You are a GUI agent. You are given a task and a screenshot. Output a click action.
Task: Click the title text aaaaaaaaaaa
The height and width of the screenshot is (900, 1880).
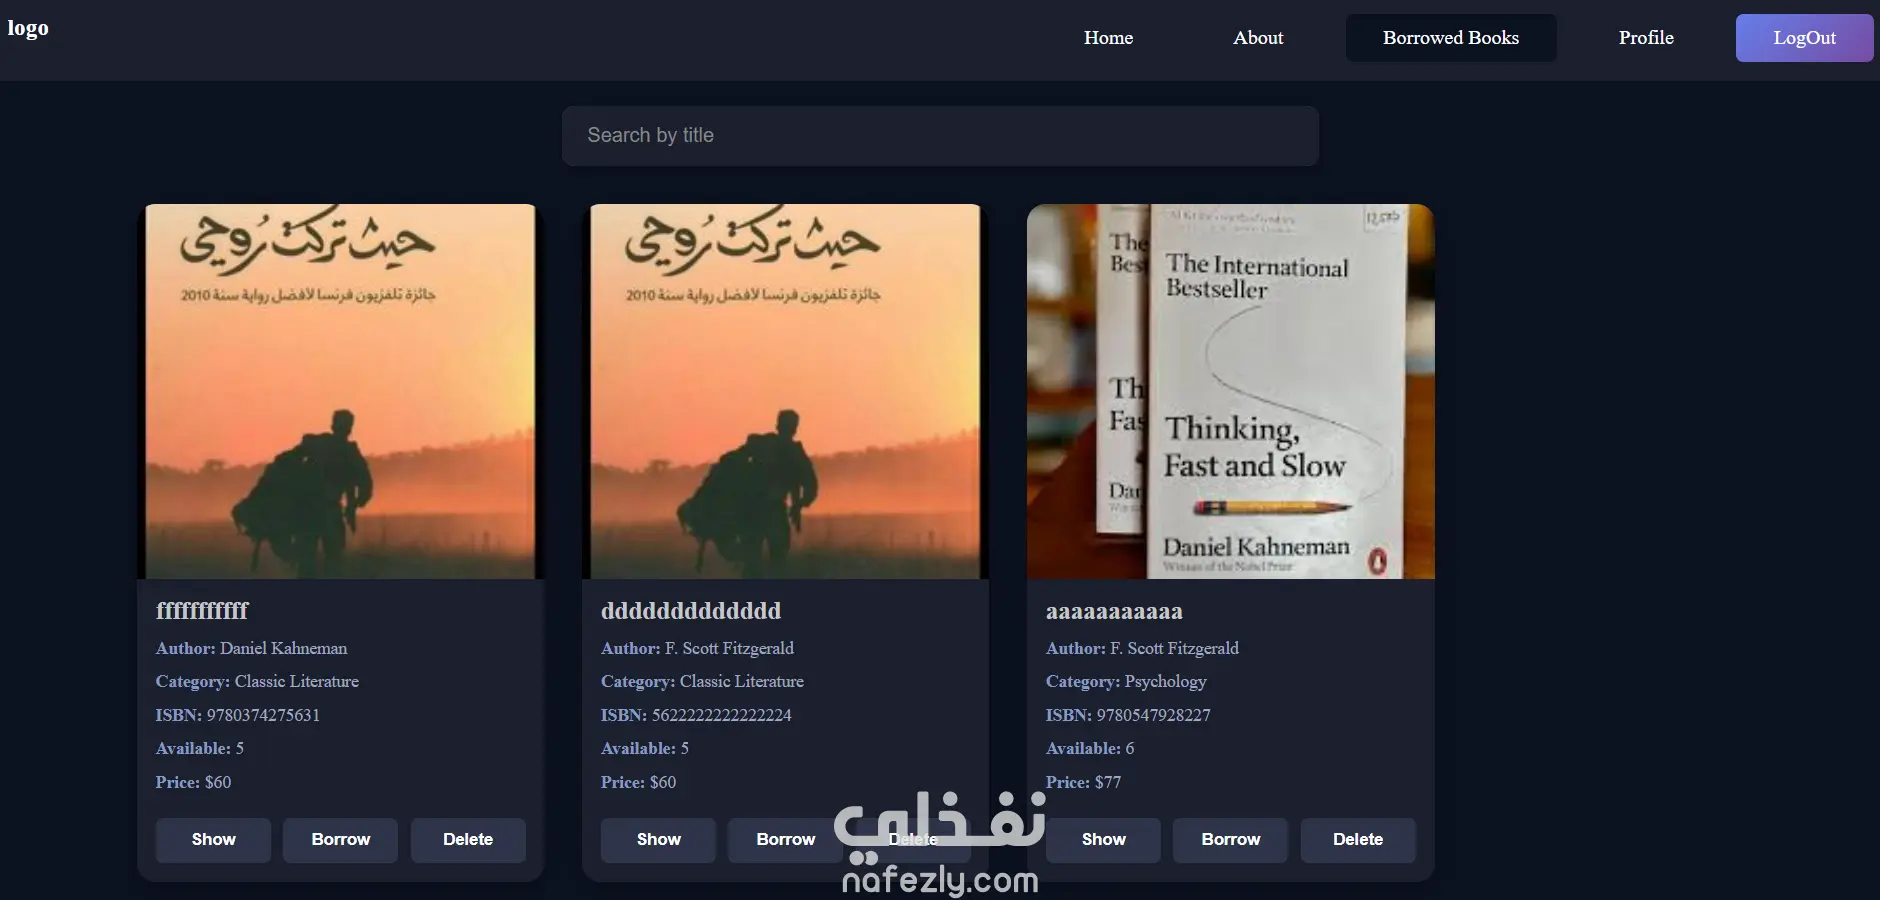pyautogui.click(x=1114, y=611)
